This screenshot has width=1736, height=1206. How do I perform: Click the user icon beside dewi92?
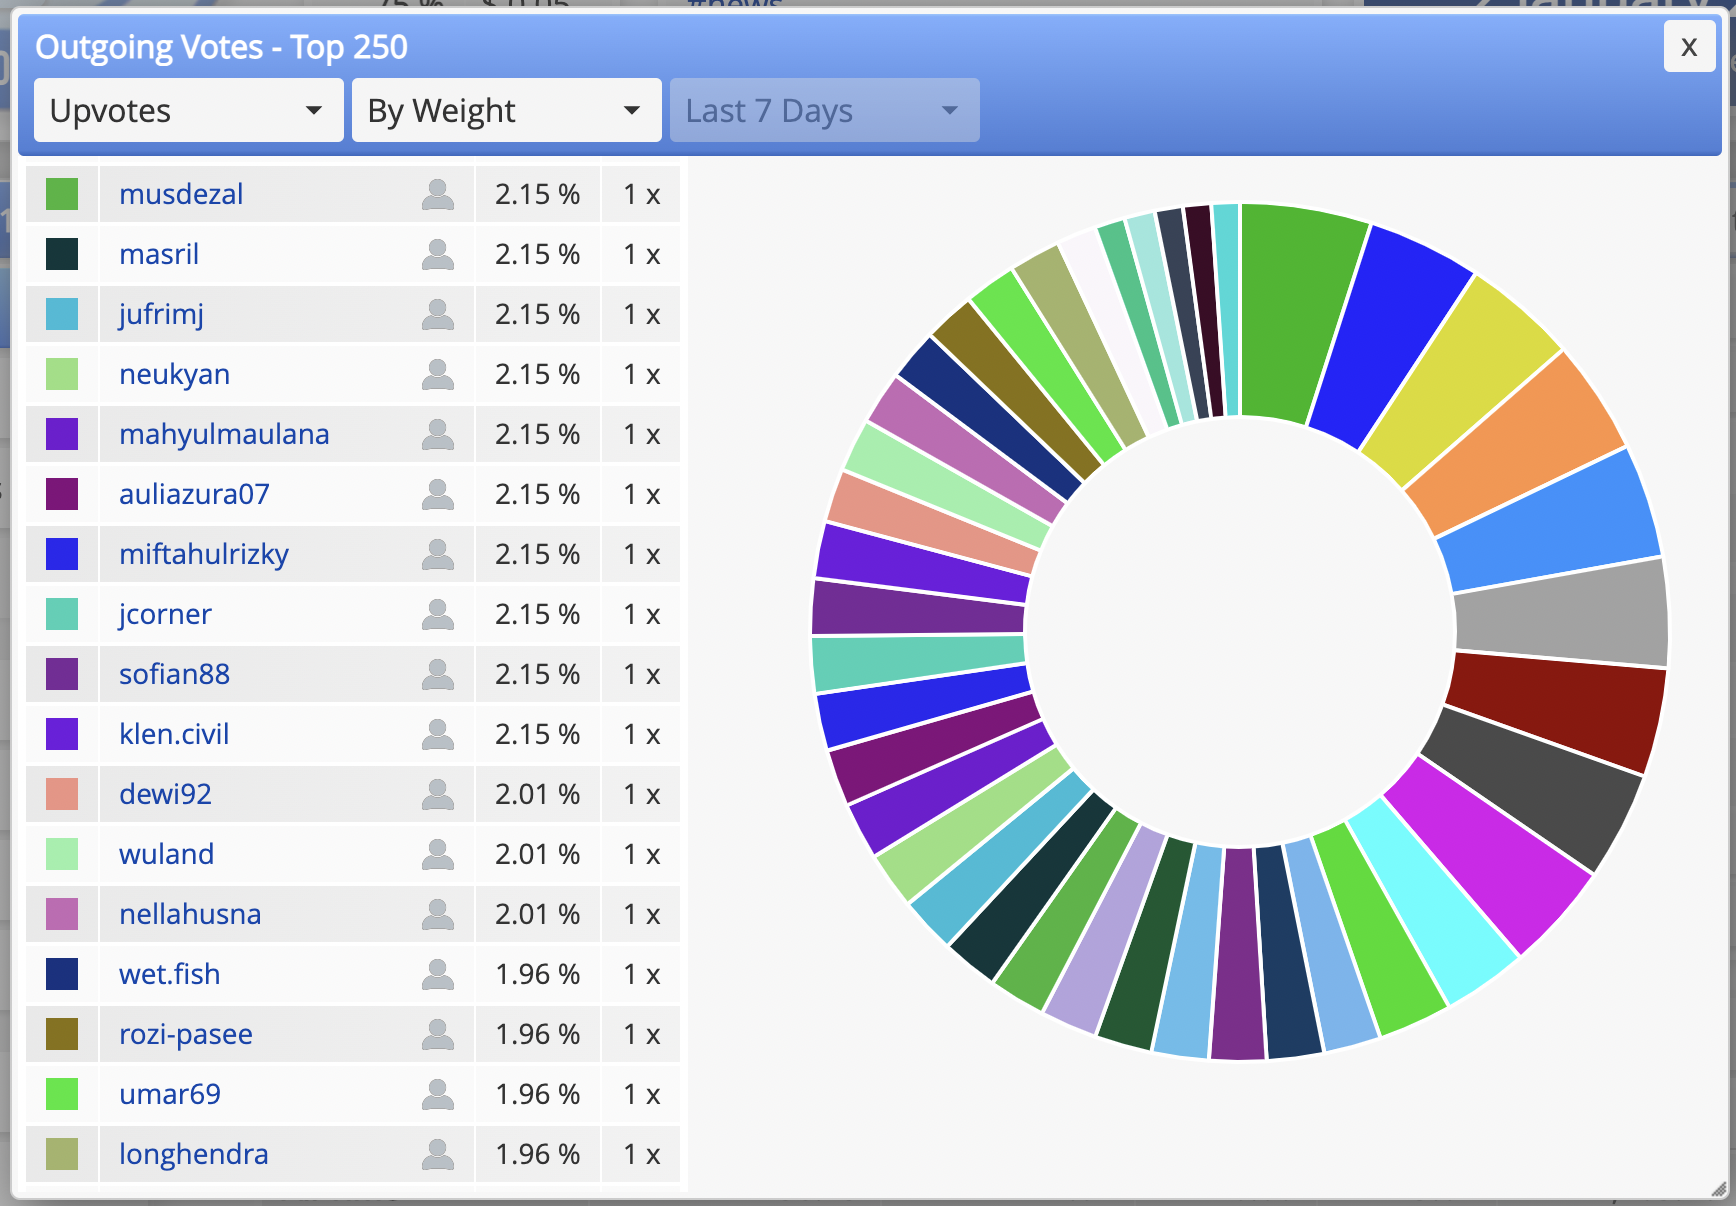[438, 794]
